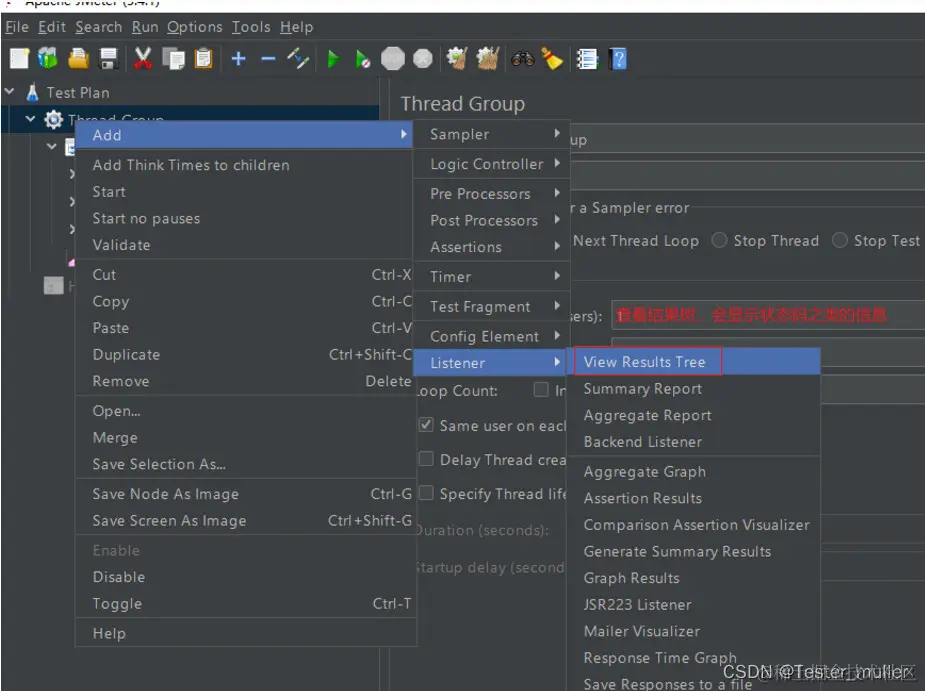
Task: Select the Stop Test radio button
Action: [x=839, y=240]
